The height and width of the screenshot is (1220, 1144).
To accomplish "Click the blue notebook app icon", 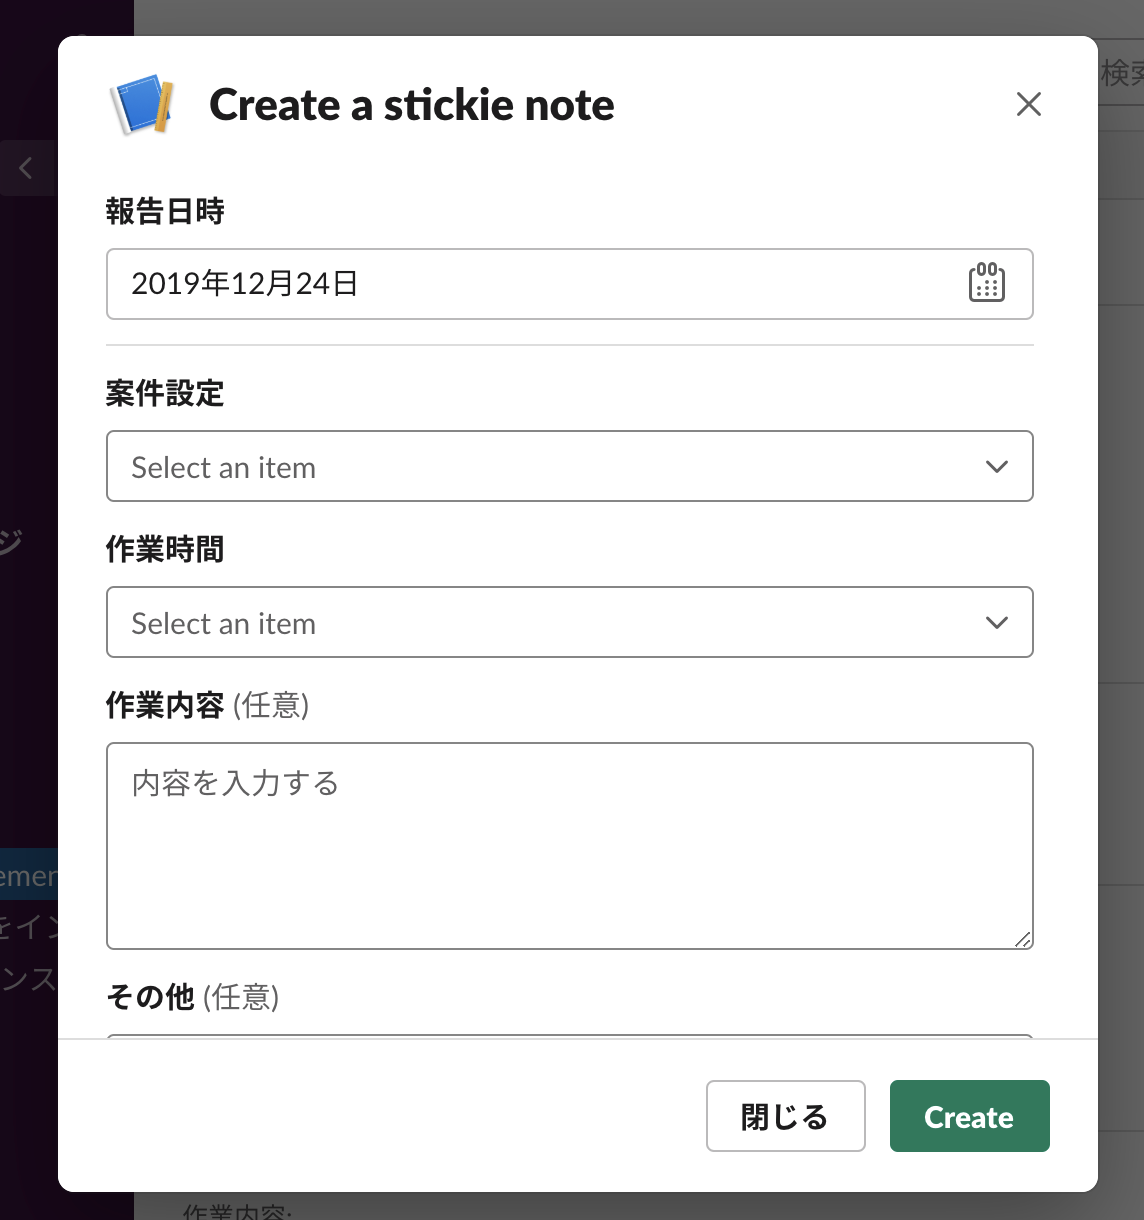I will click(142, 104).
